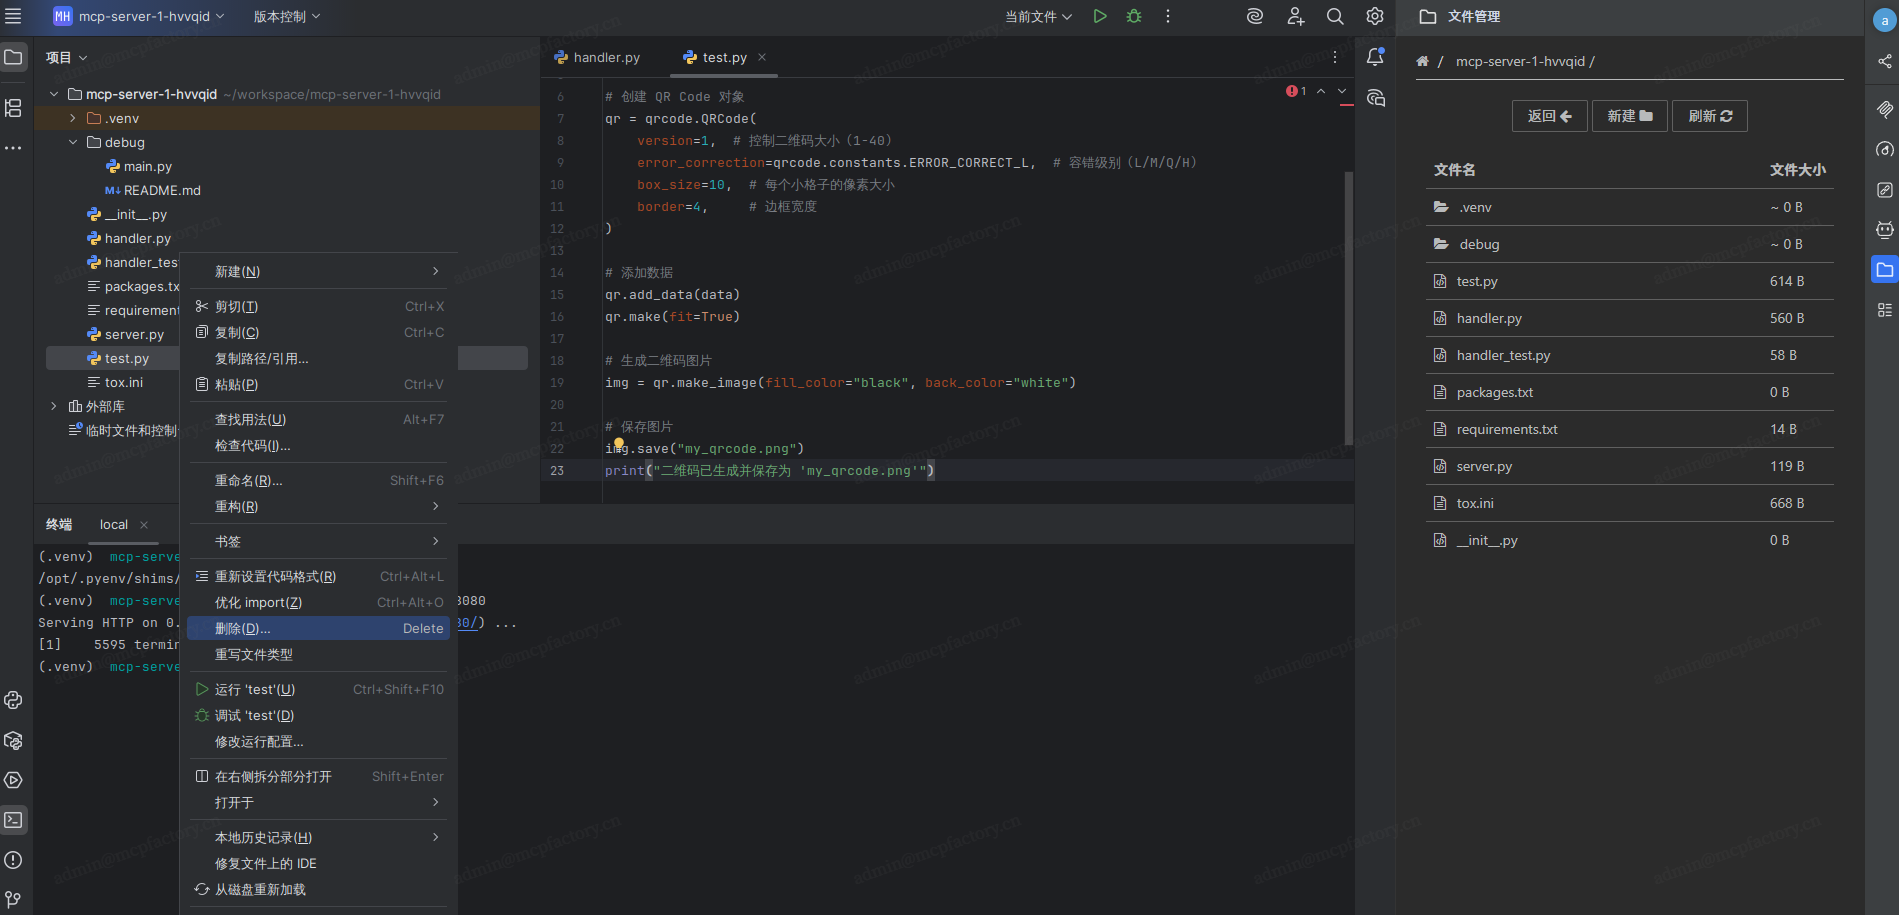Expand the .venv folder in project tree

73,119
